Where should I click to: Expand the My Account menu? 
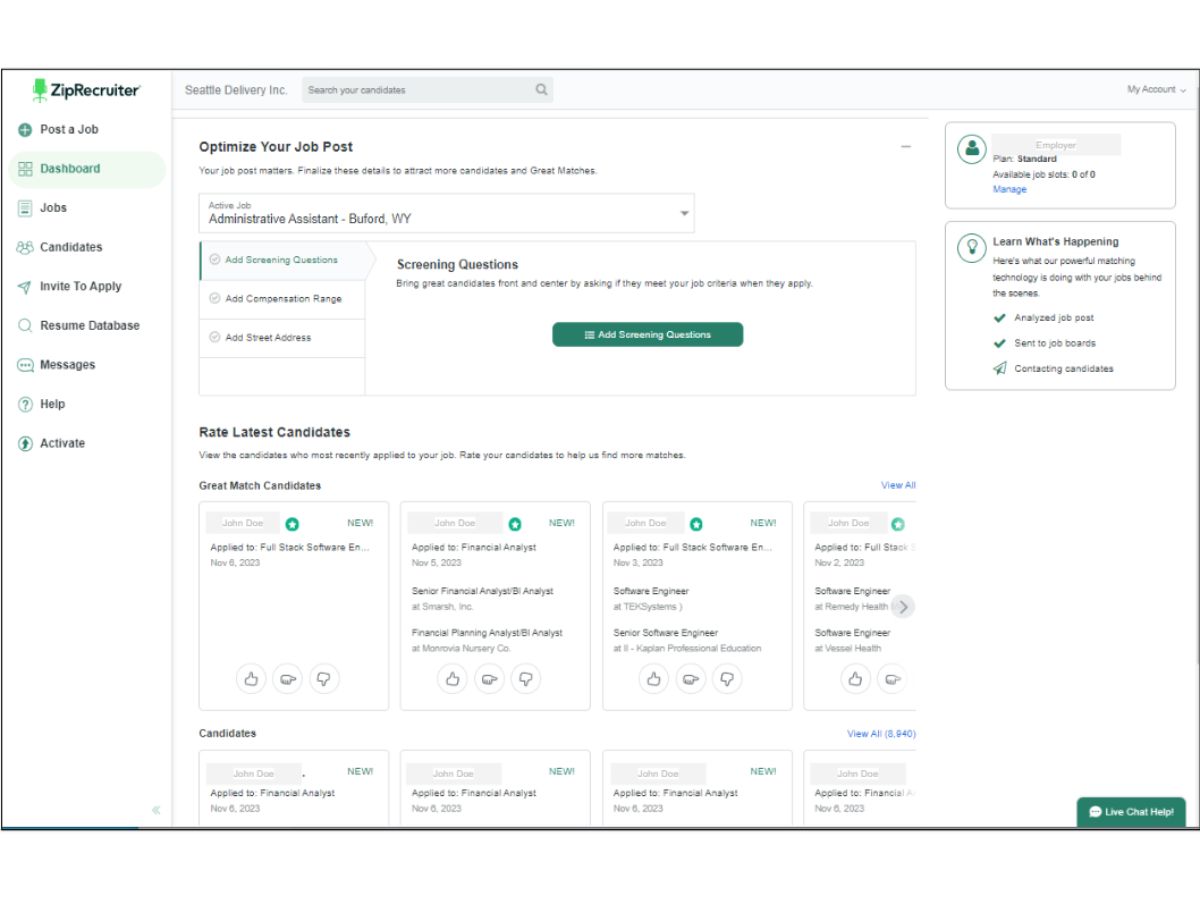click(x=1156, y=90)
